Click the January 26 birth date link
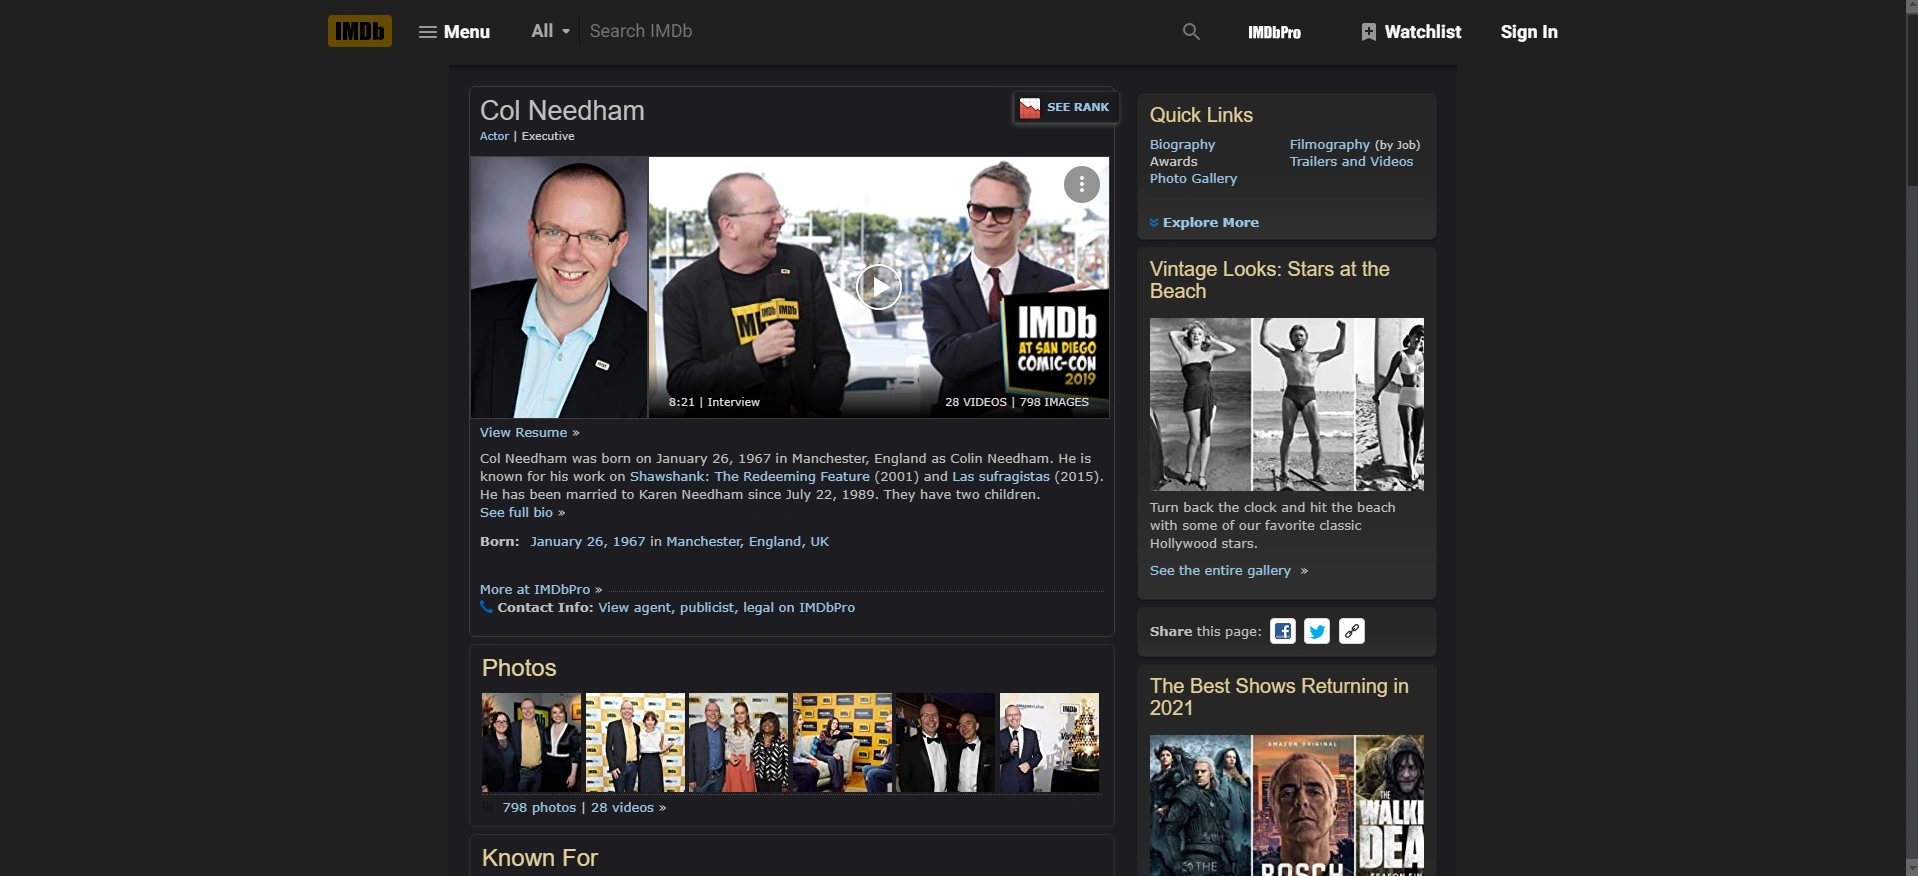 (x=567, y=541)
